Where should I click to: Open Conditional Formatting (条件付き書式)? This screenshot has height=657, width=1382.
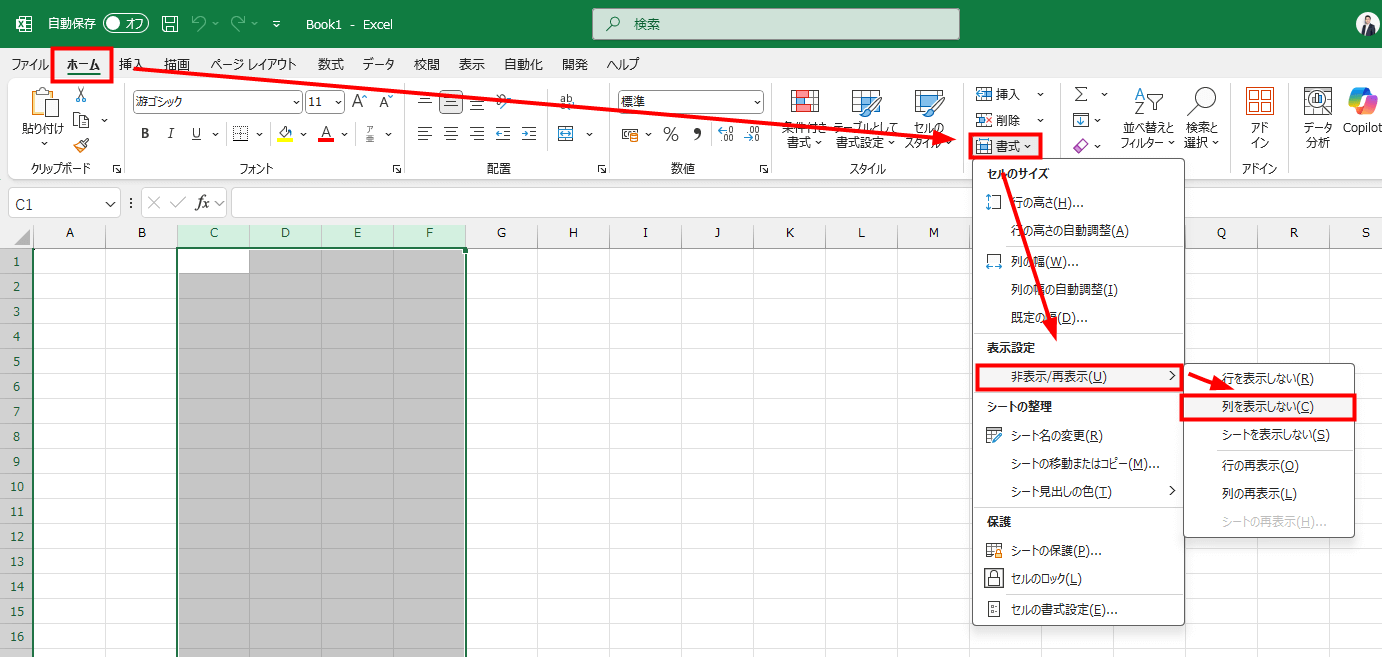click(x=804, y=119)
